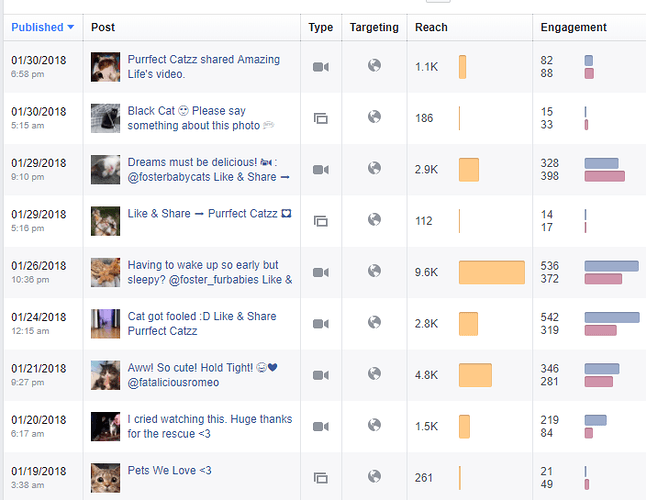Click the Engagement column header
This screenshot has width=646, height=500.
pos(573,27)
